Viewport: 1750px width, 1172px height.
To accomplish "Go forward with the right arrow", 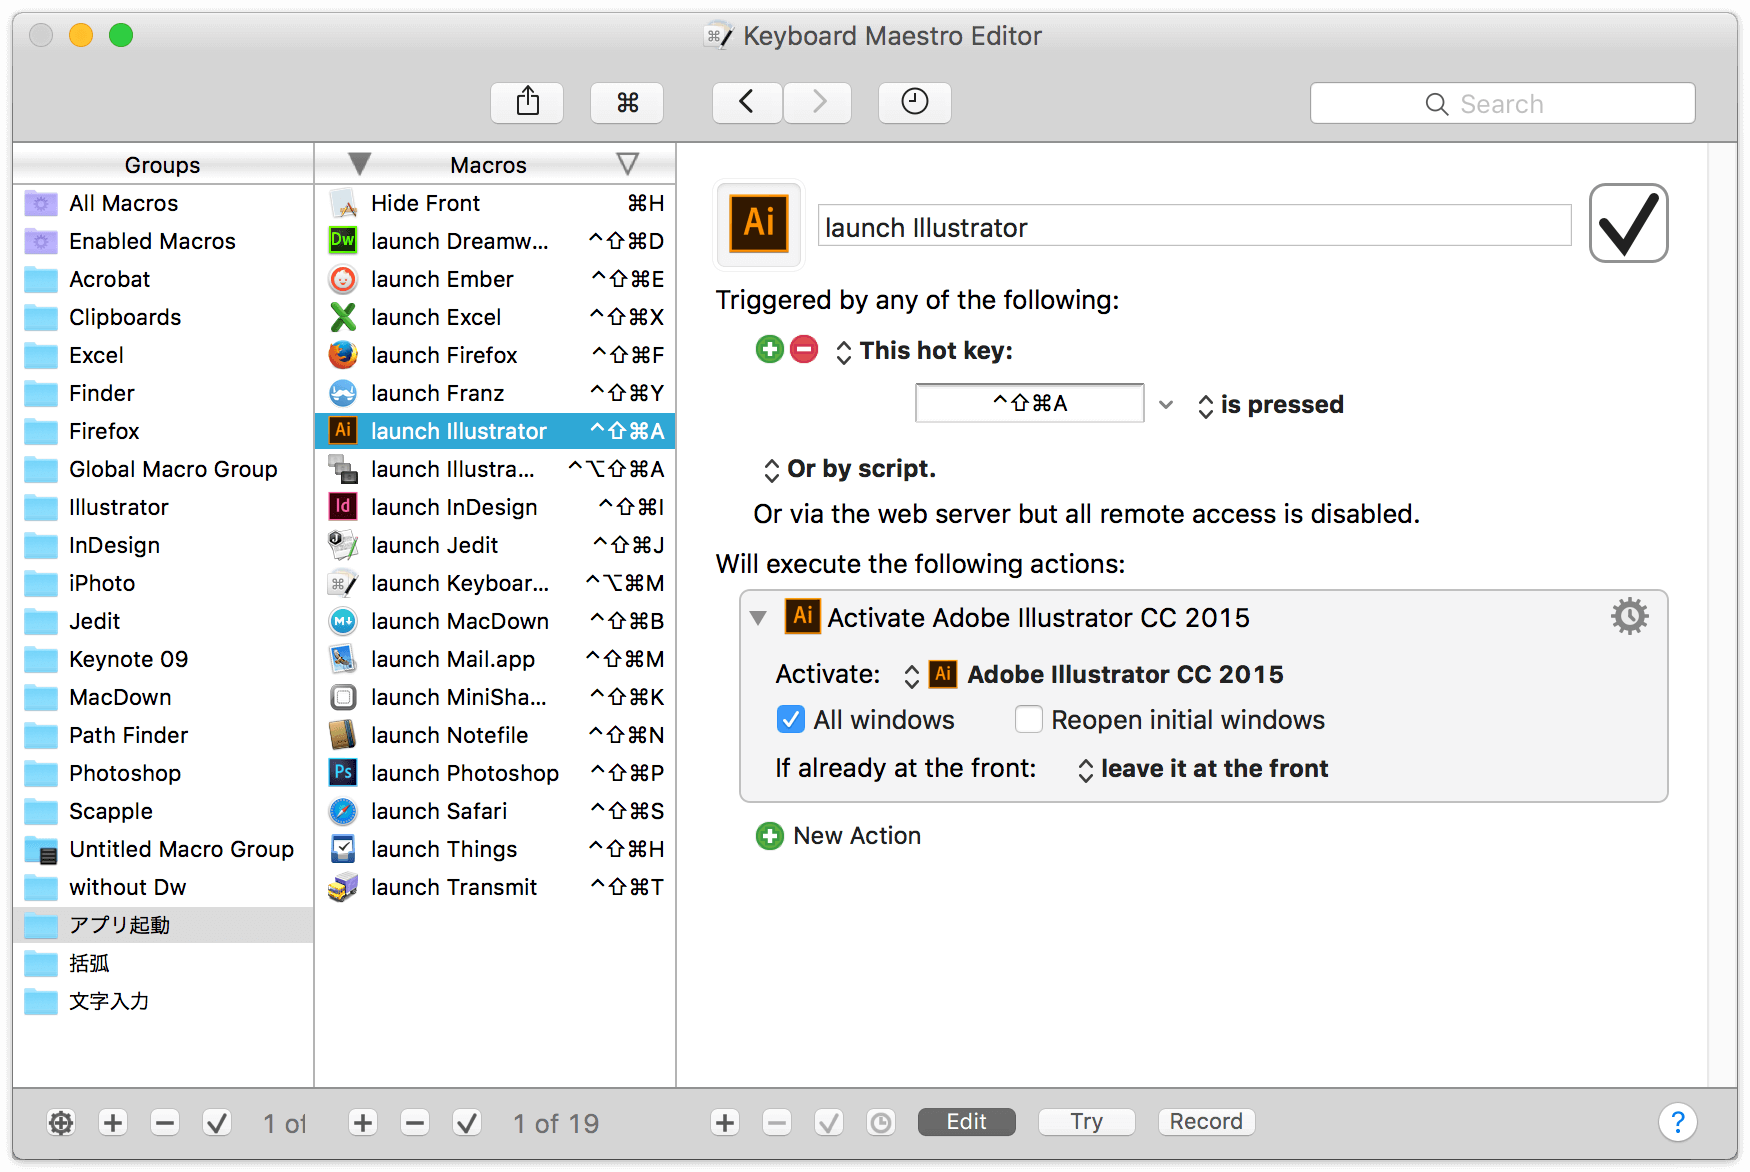I will (x=818, y=102).
